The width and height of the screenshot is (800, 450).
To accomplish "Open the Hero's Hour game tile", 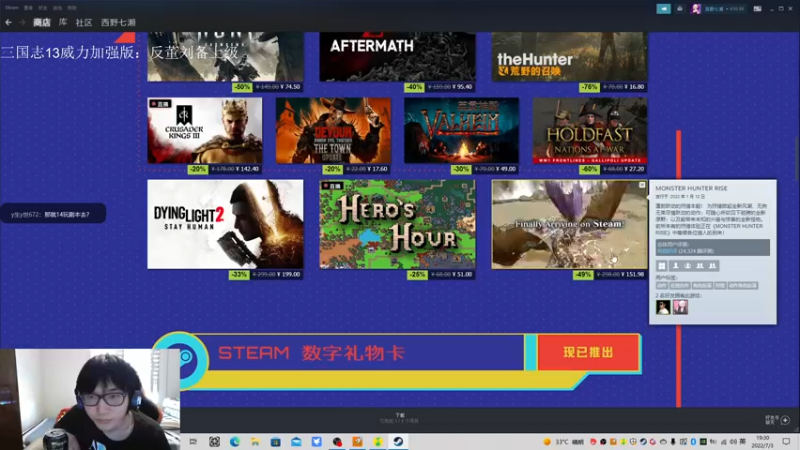I will coord(397,224).
